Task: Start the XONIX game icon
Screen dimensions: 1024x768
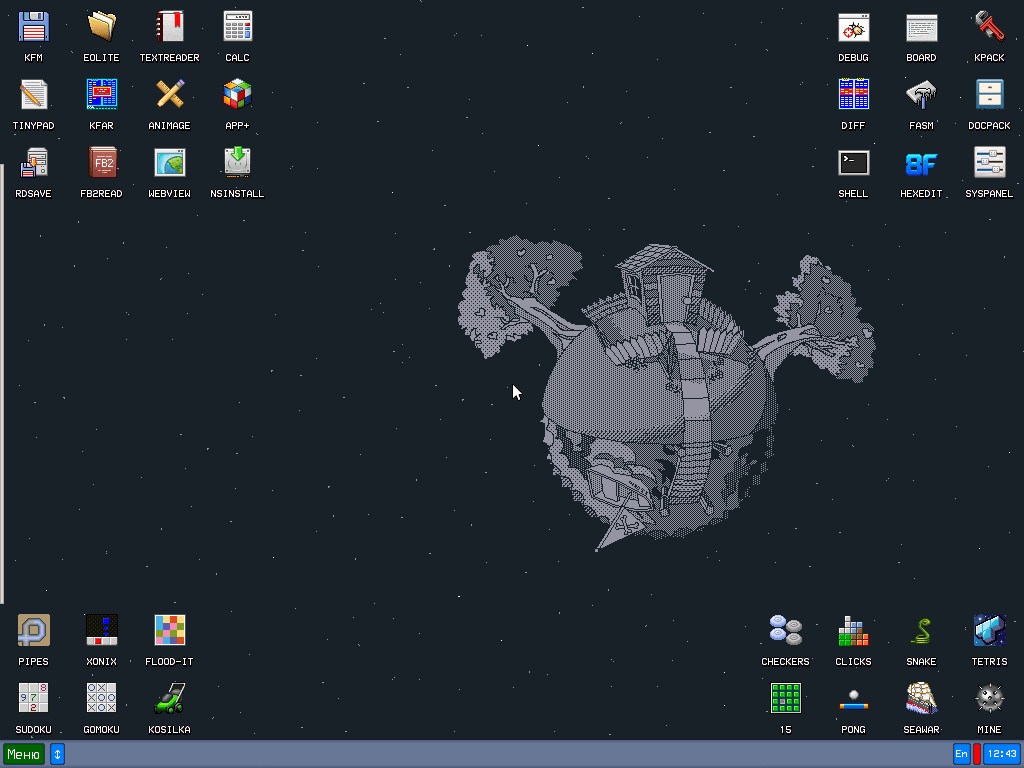Action: pyautogui.click(x=101, y=631)
